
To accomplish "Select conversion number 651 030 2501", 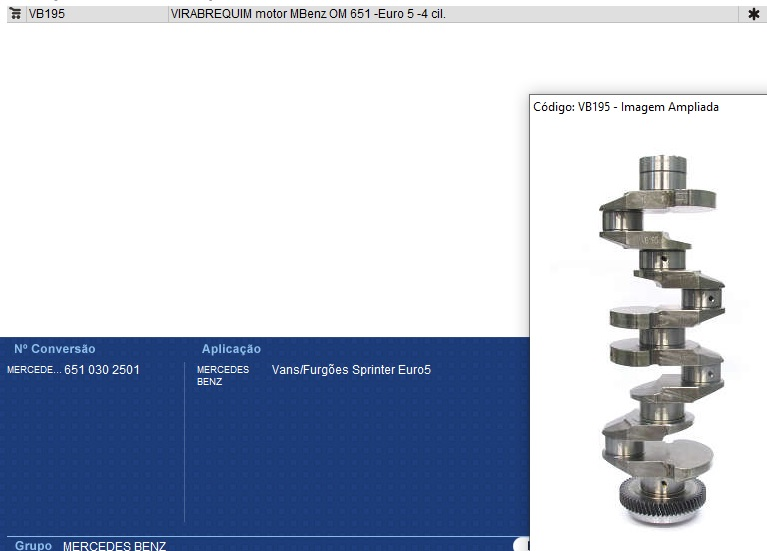I will tap(102, 370).
